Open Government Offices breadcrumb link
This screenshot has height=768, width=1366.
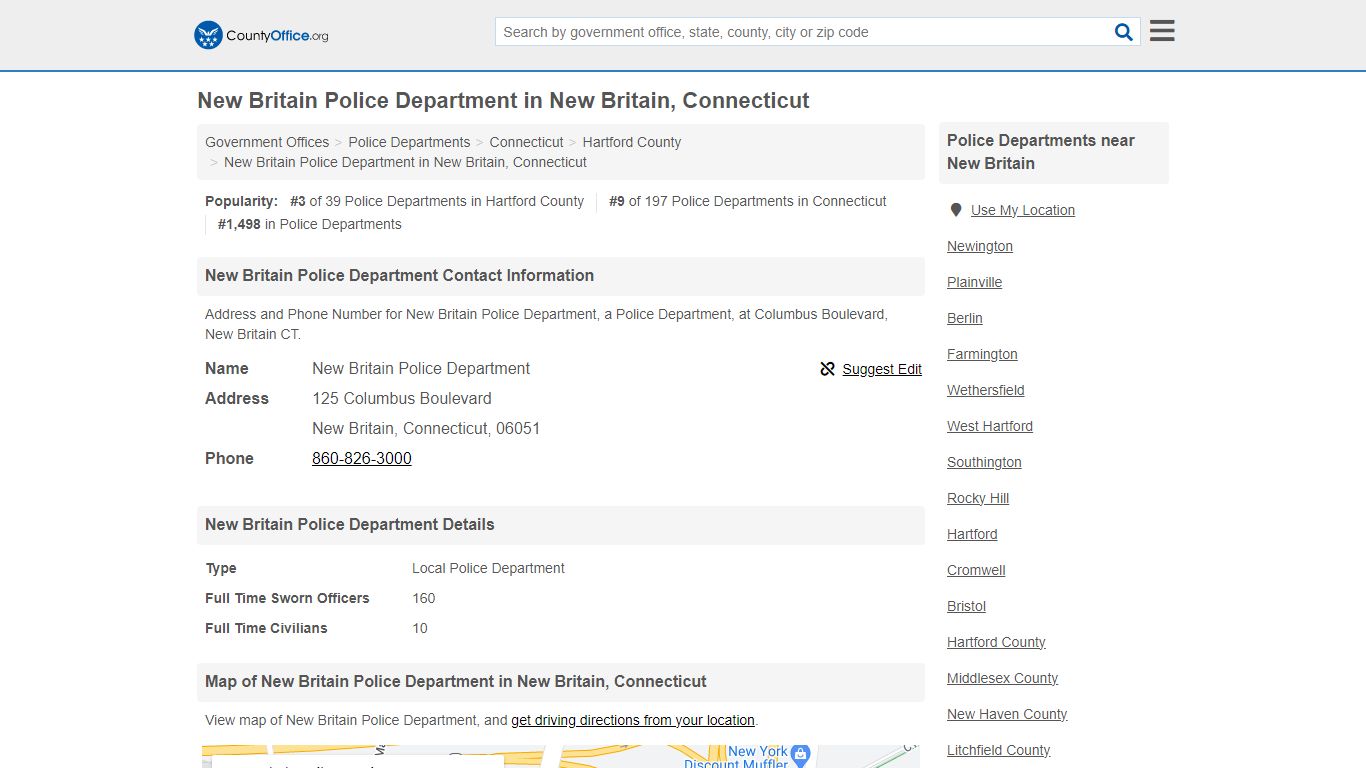click(x=267, y=142)
